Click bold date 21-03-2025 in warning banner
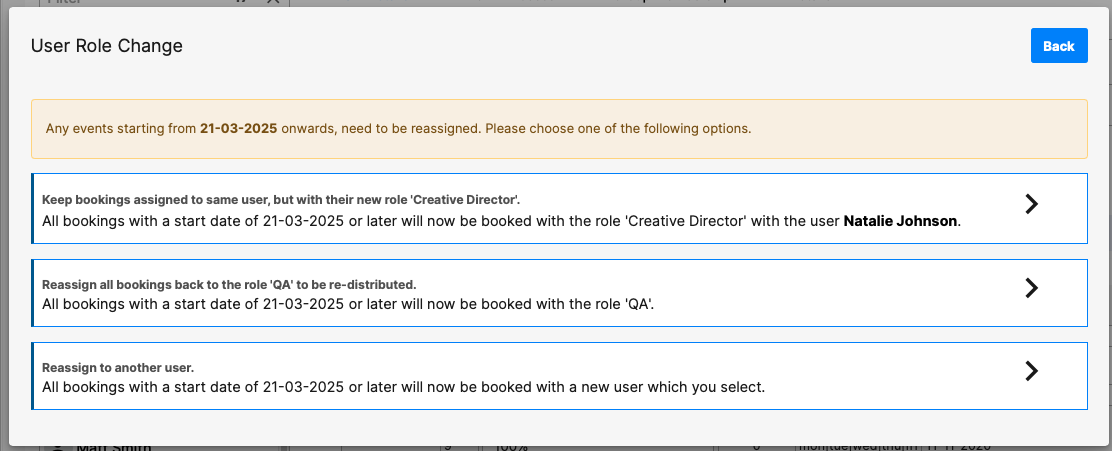Image resolution: width=1112 pixels, height=451 pixels. (238, 129)
